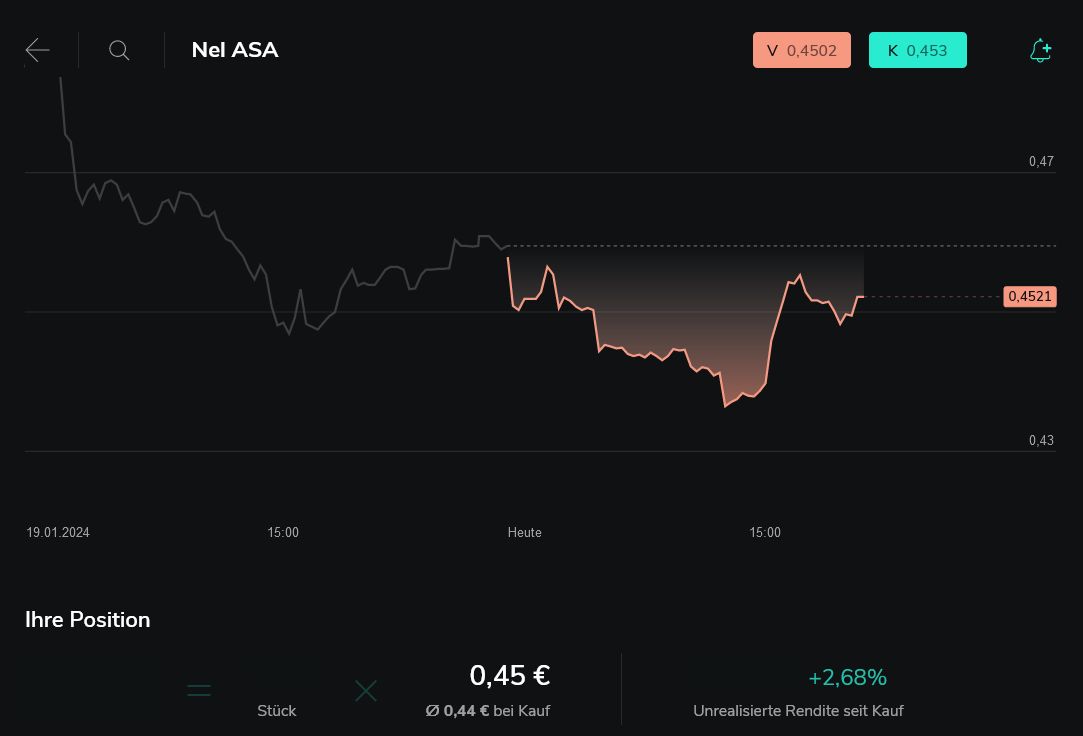This screenshot has width=1083, height=736.
Task: Click the 0,45 € position price
Action: (x=510, y=676)
